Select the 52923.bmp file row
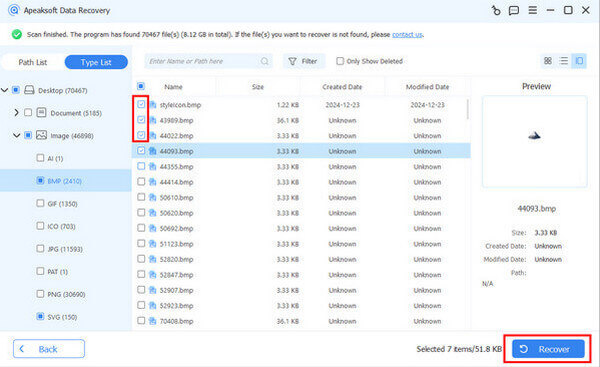The height and width of the screenshot is (367, 600). [x=301, y=305]
